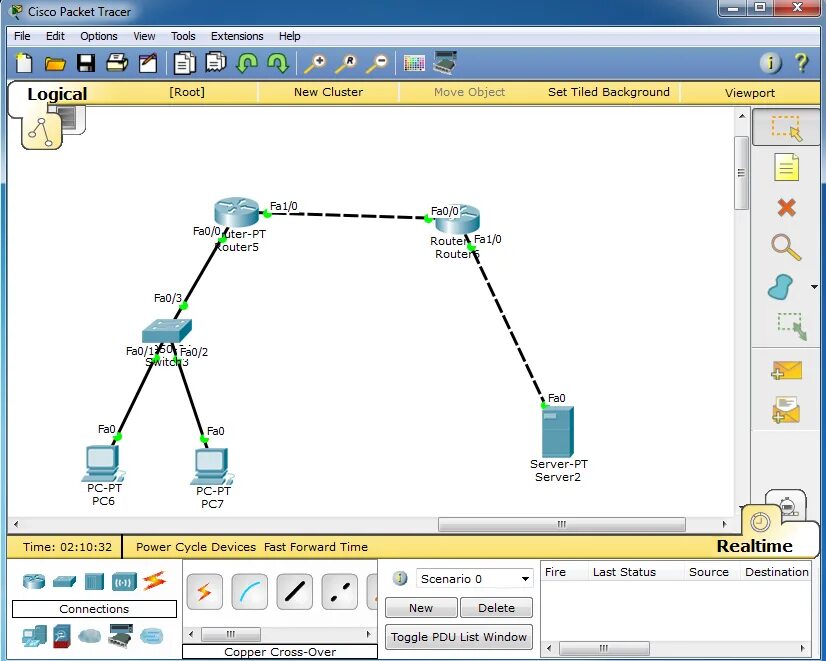Switch to the Realtime mode tab
The width and height of the screenshot is (826, 661).
click(754, 546)
